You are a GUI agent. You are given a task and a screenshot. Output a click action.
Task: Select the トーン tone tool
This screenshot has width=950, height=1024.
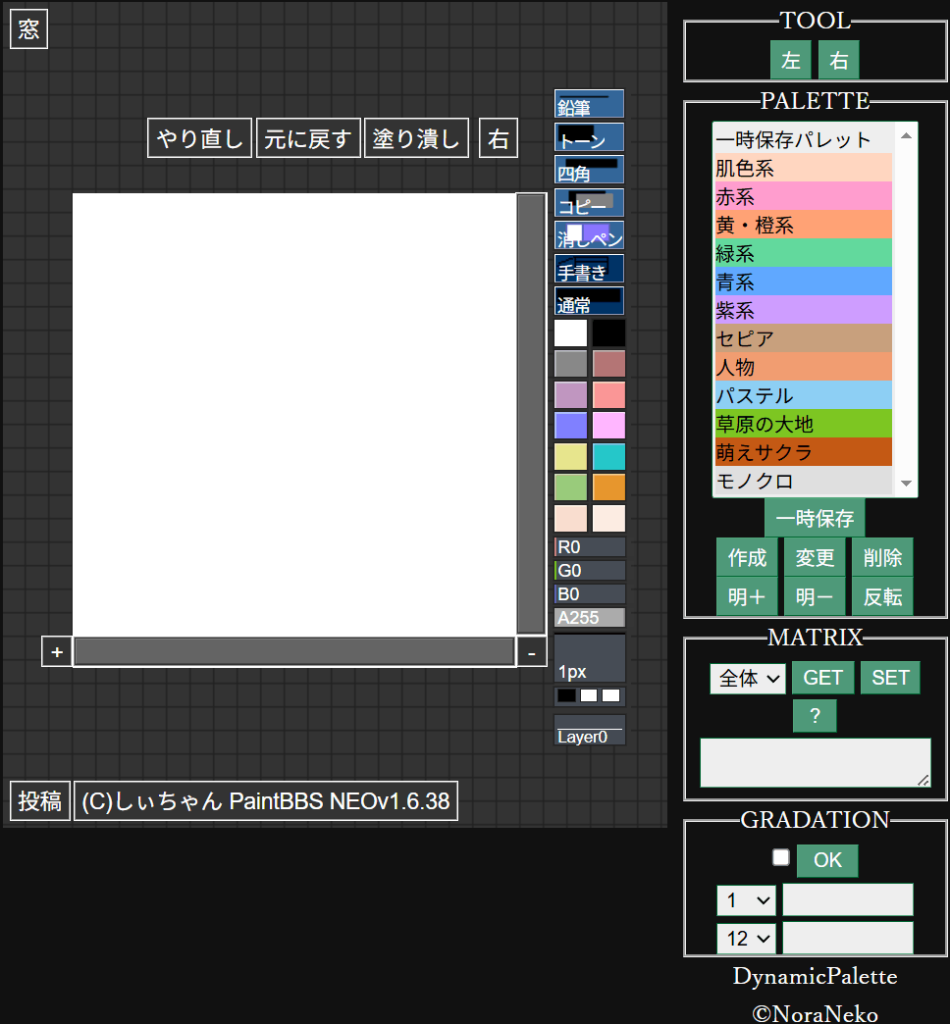(x=589, y=137)
